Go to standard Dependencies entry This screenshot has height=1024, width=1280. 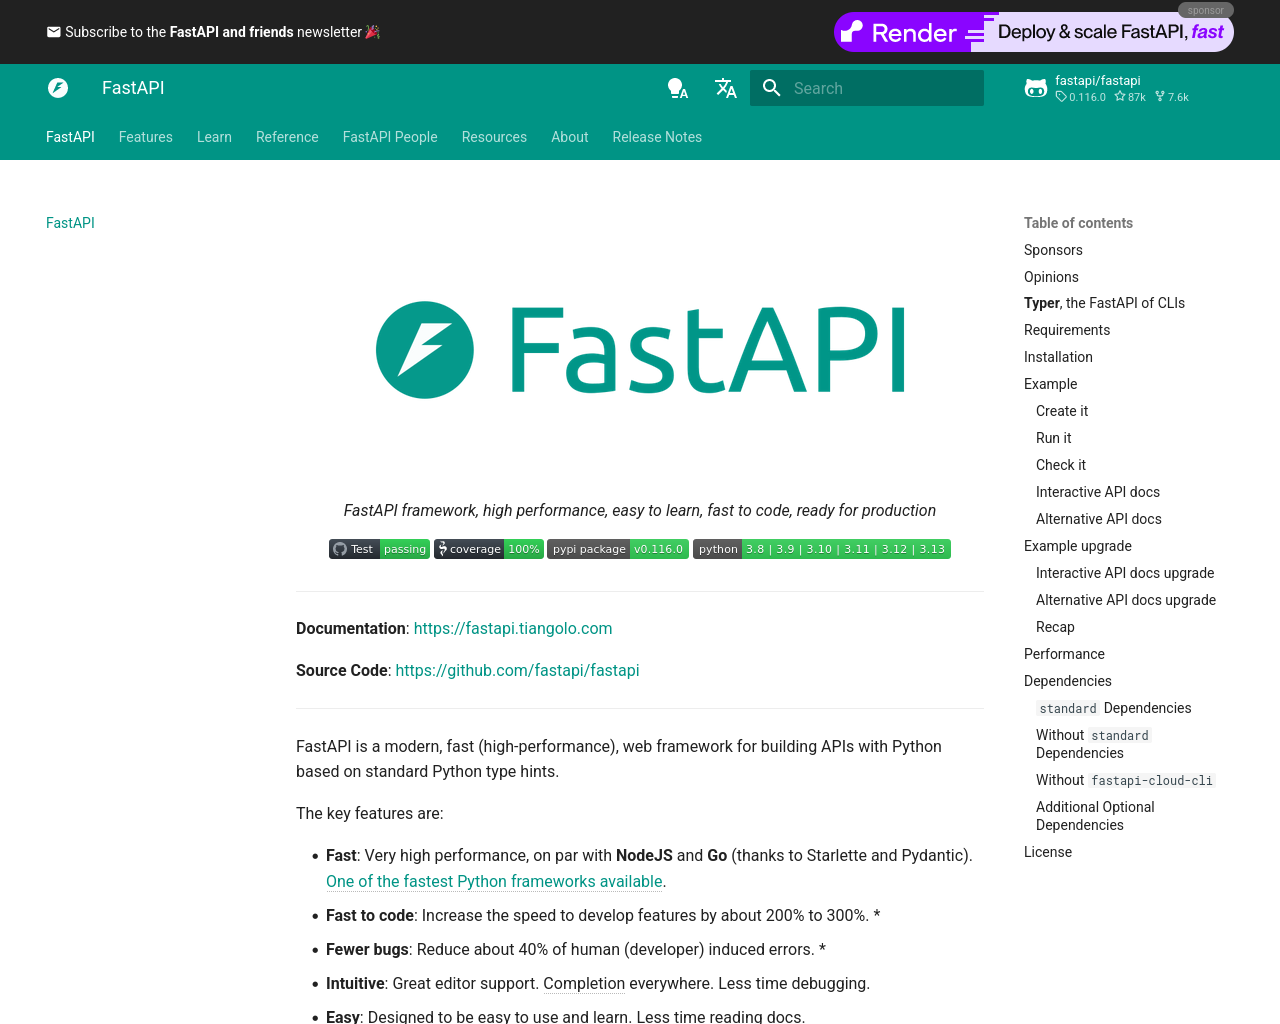1114,708
